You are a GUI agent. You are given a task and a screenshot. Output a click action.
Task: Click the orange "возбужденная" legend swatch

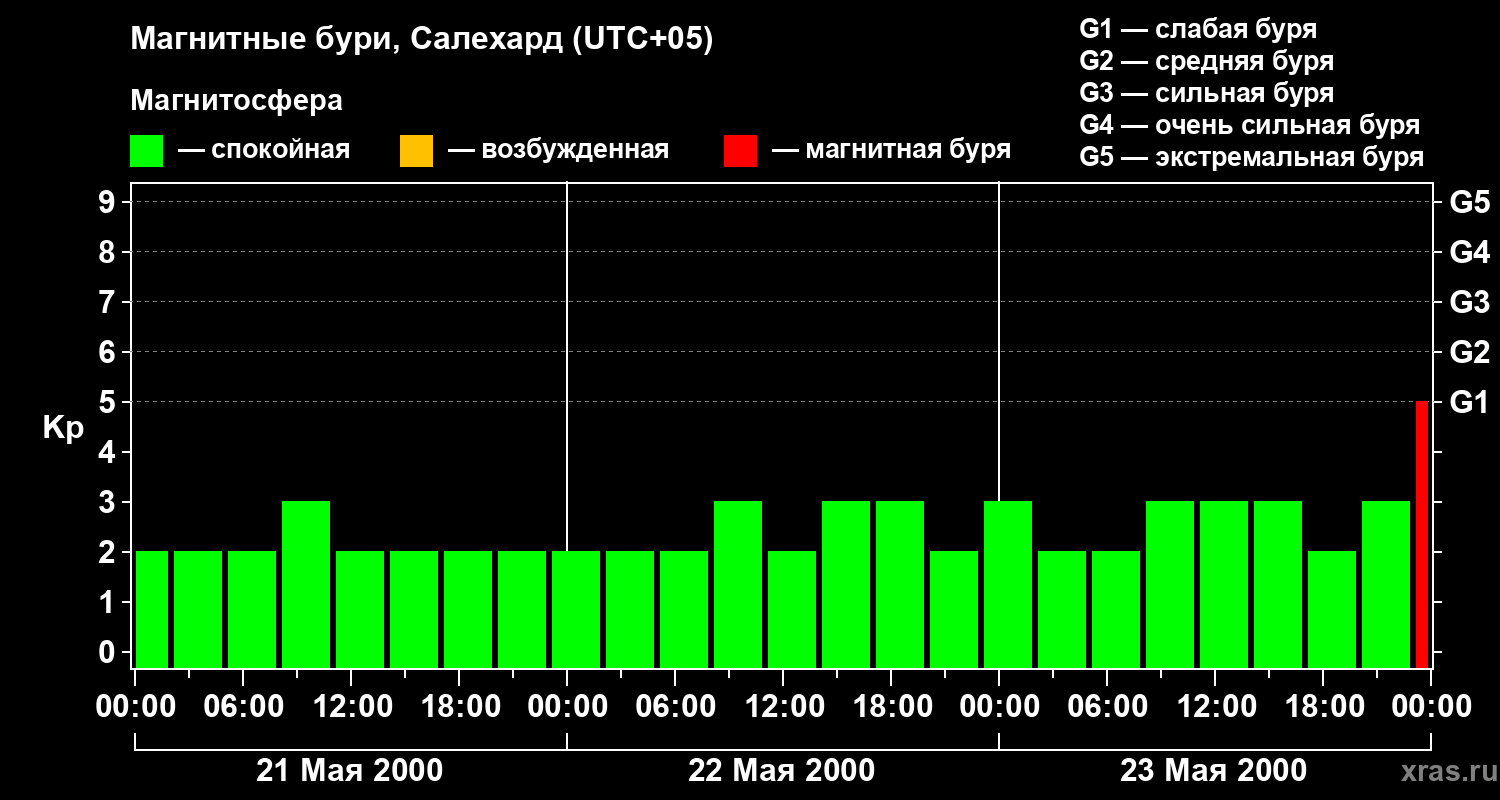(x=416, y=151)
